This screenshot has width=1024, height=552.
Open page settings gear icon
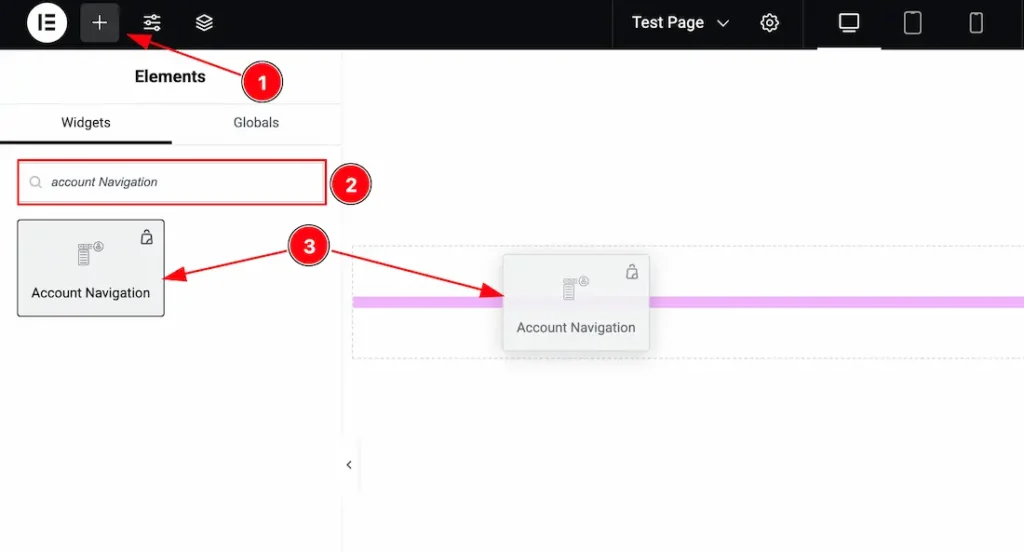[769, 23]
